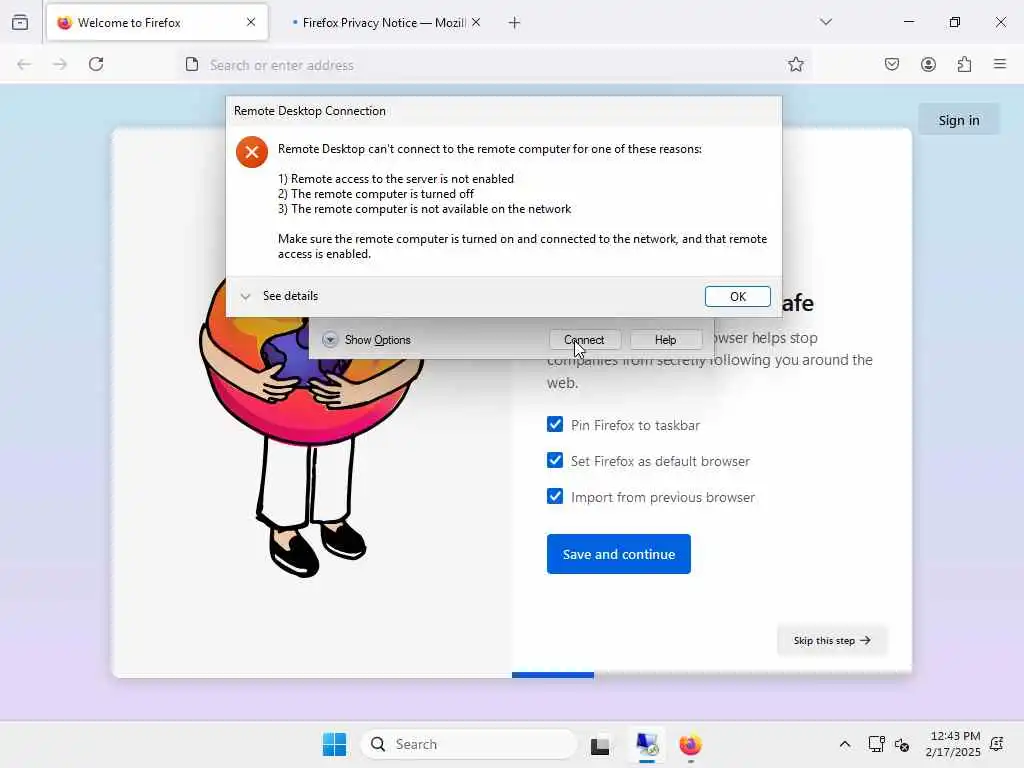Click the Firefox taskbar icon
The height and width of the screenshot is (768, 1024).
(690, 744)
